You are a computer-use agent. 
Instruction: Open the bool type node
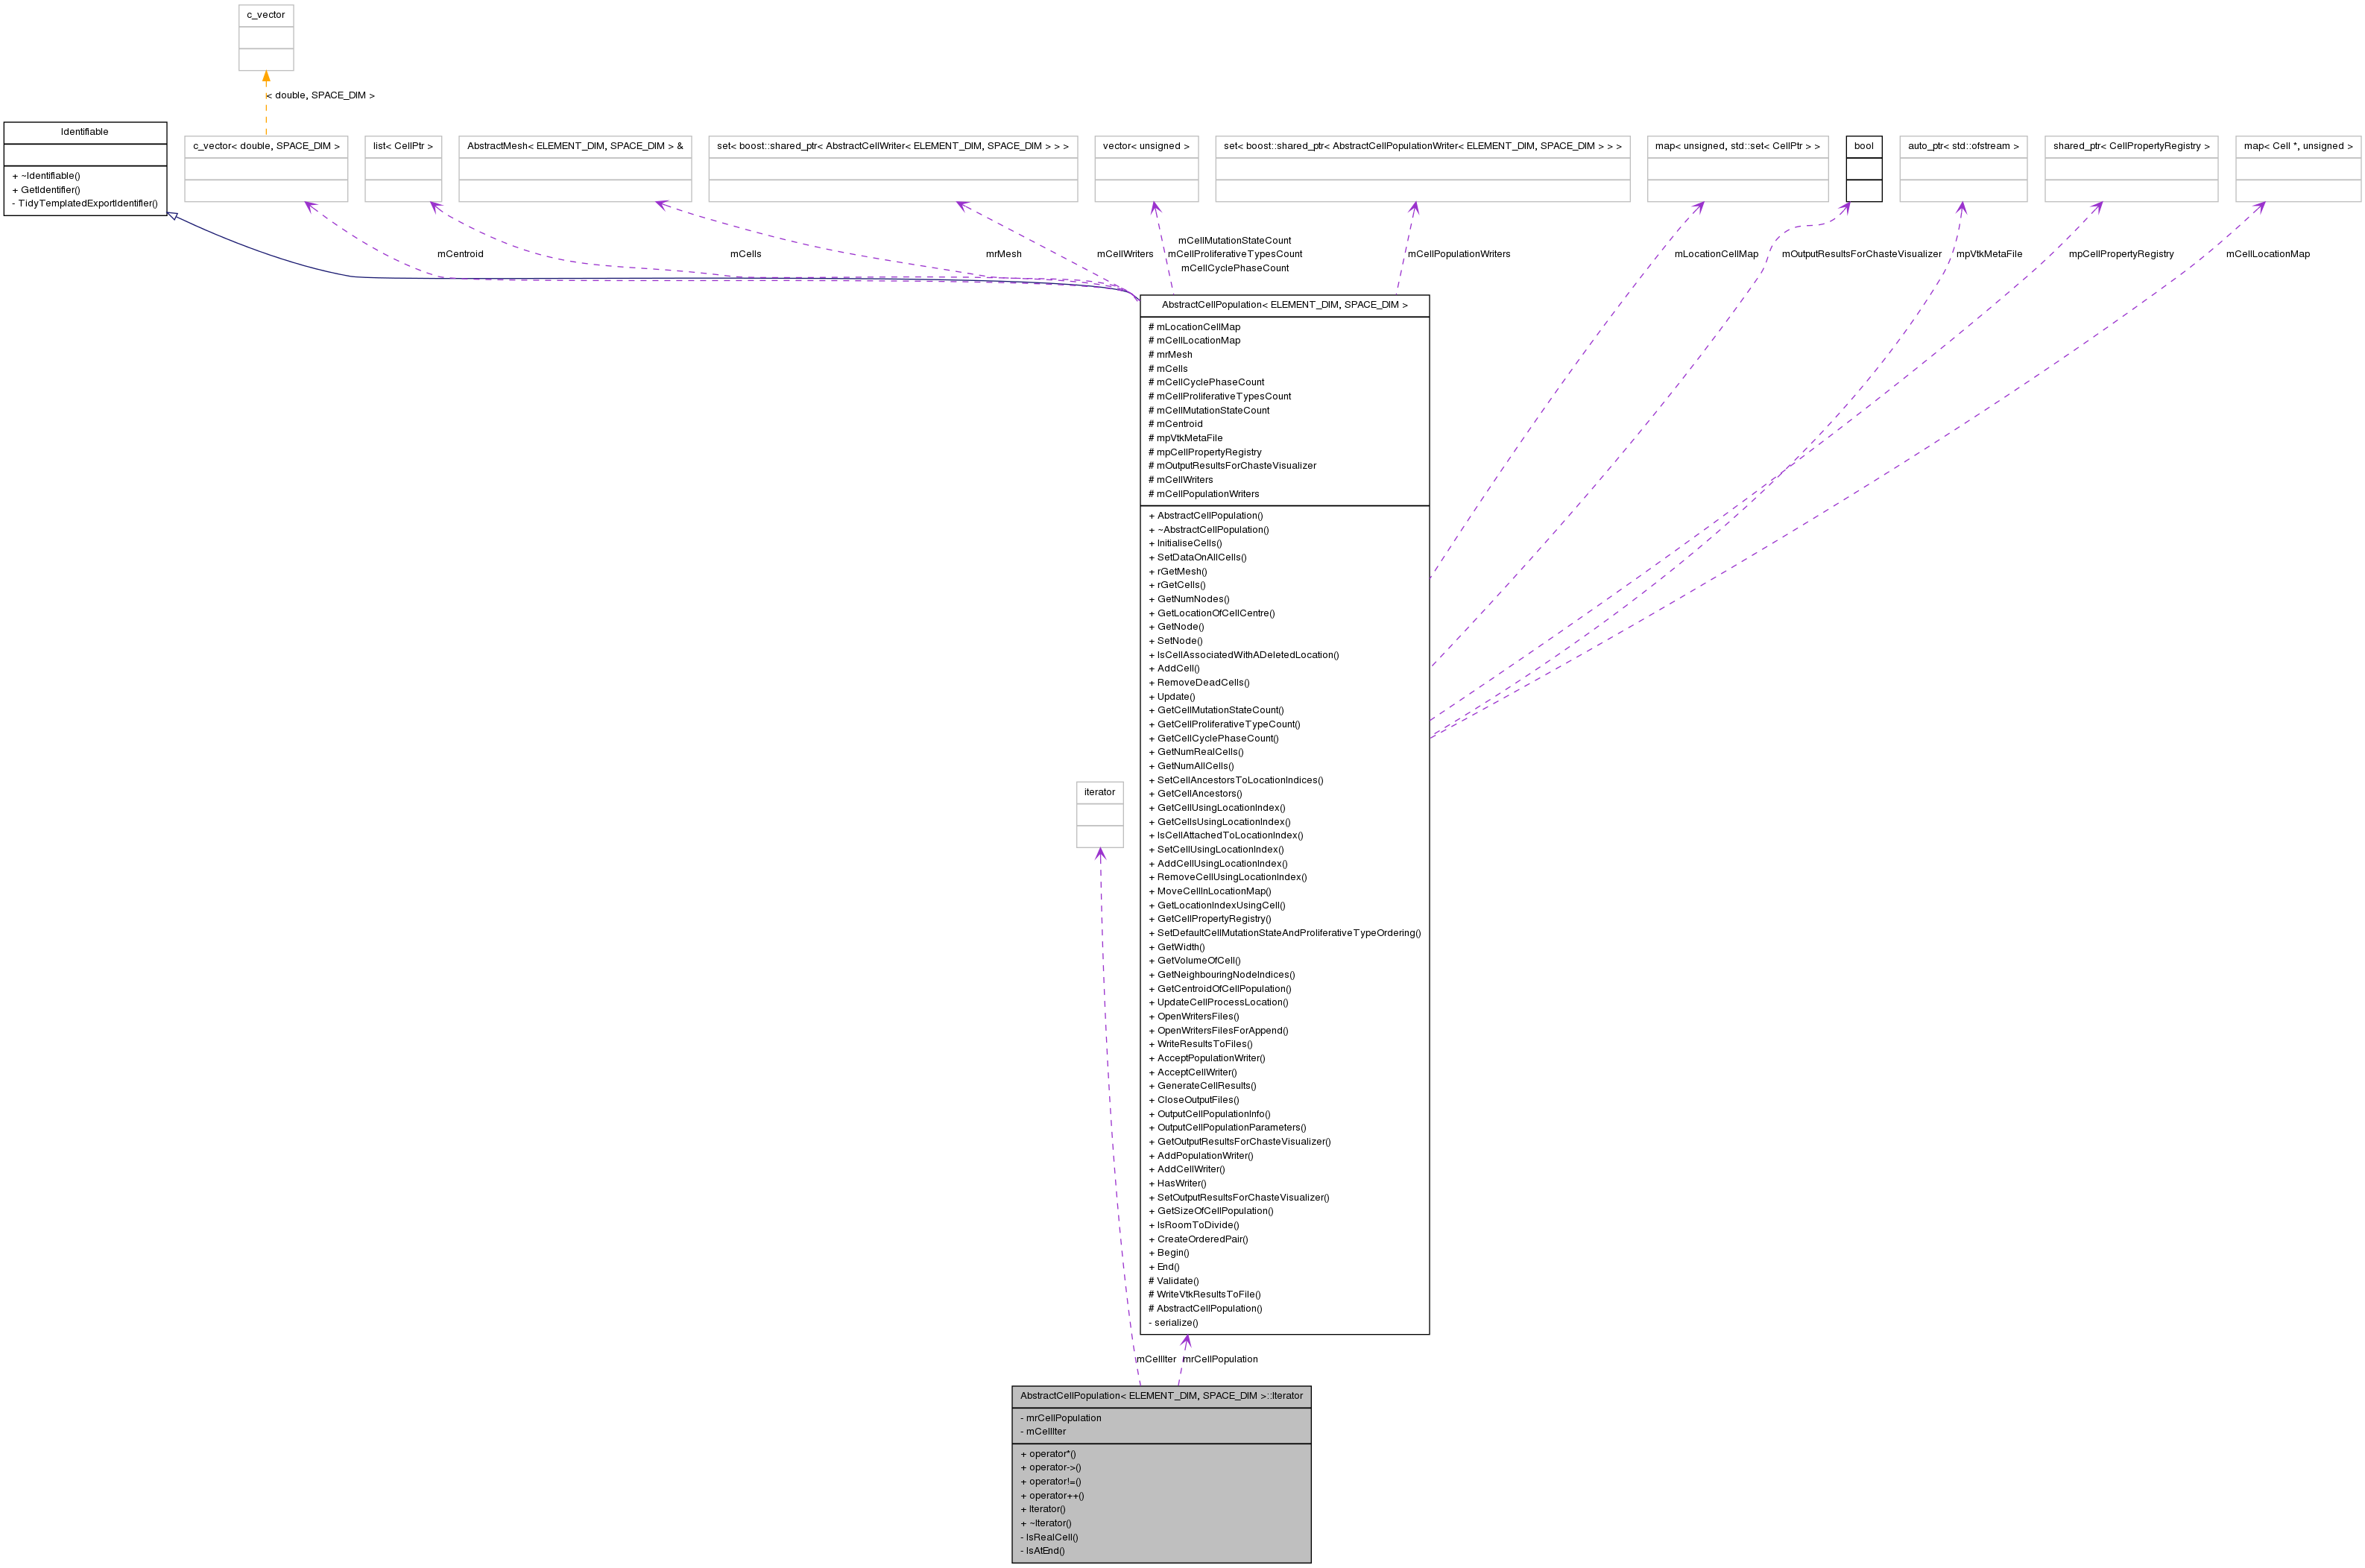[1864, 146]
